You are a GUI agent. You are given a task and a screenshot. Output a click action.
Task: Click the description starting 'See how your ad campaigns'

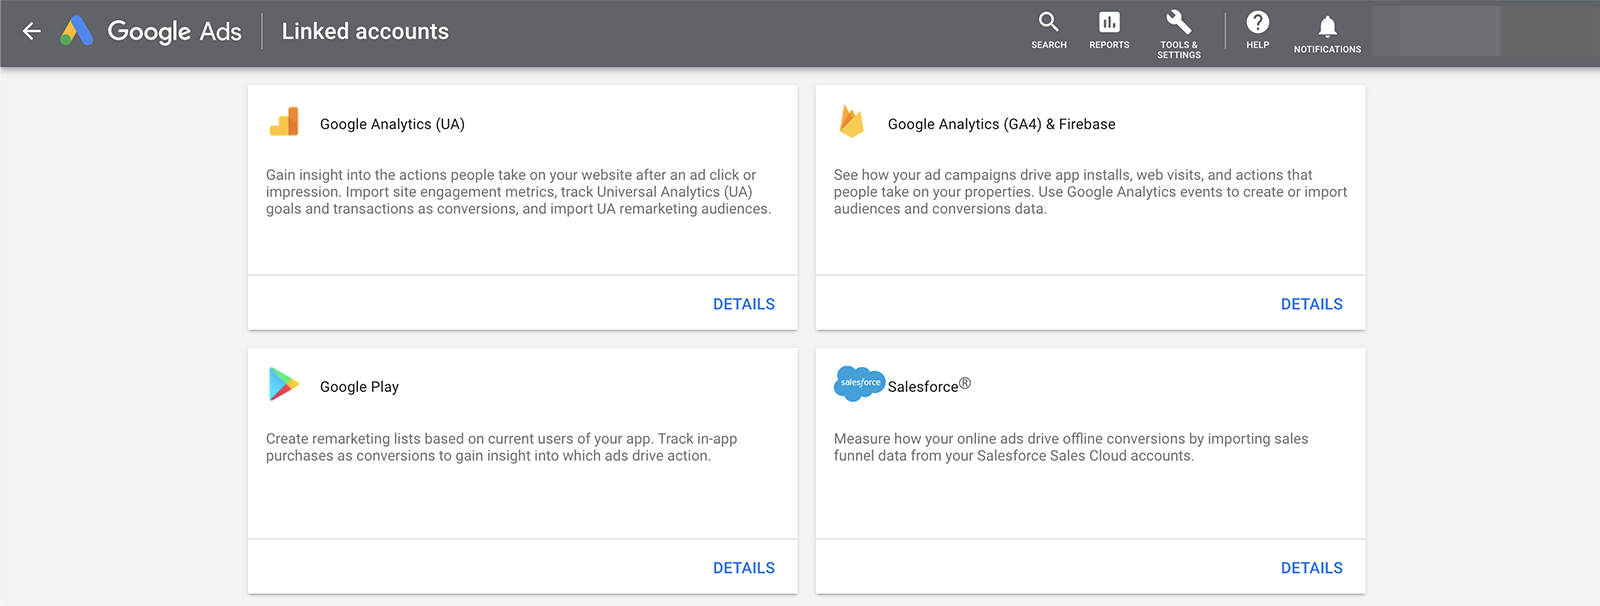[x=1090, y=192]
